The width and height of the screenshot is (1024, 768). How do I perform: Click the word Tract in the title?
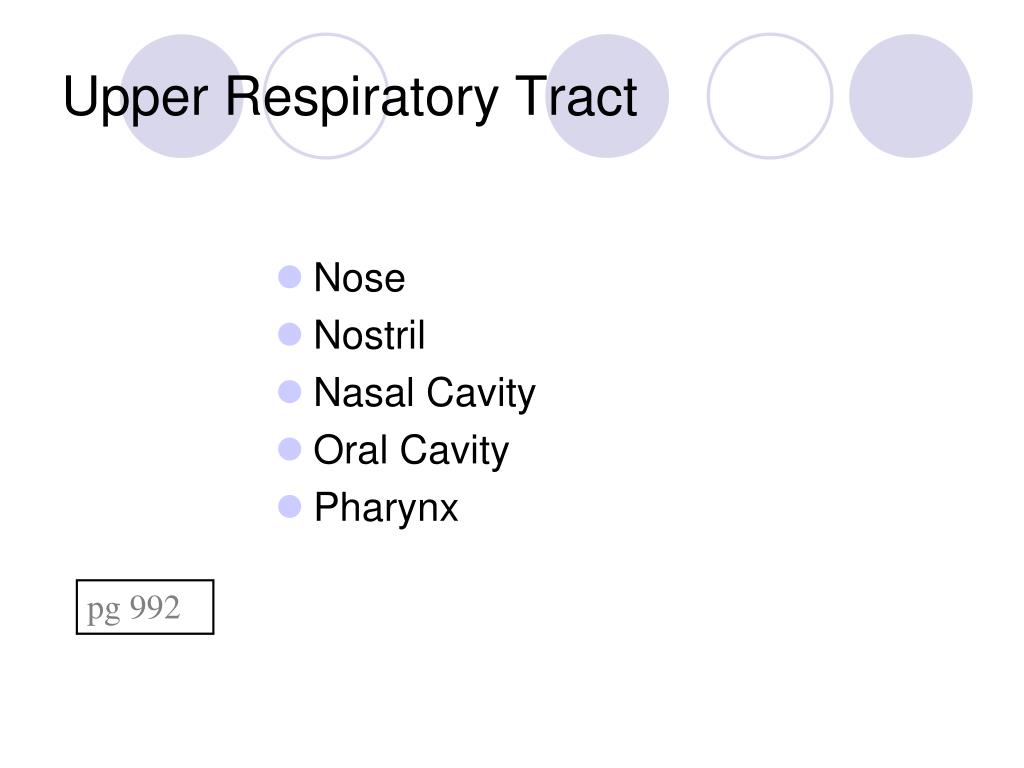point(576,97)
